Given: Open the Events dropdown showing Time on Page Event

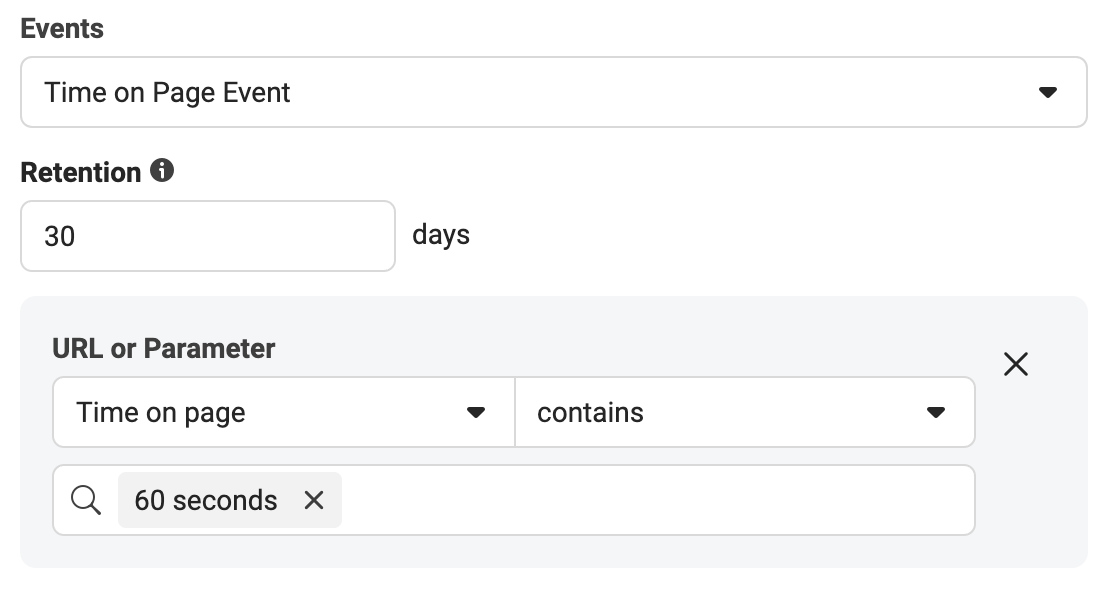Looking at the screenshot, I should 554,92.
